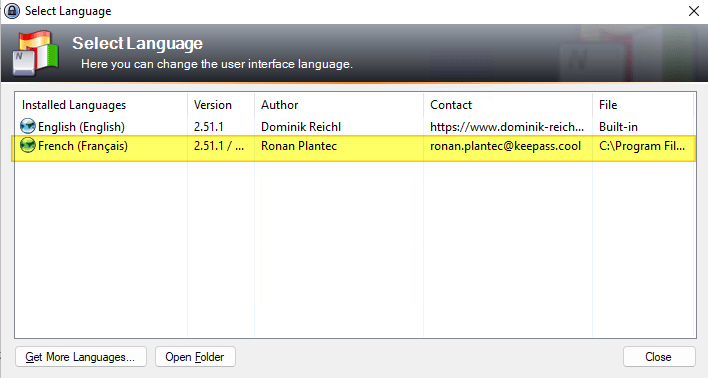Click the Open Folder button
The image size is (708, 378).
coord(195,357)
